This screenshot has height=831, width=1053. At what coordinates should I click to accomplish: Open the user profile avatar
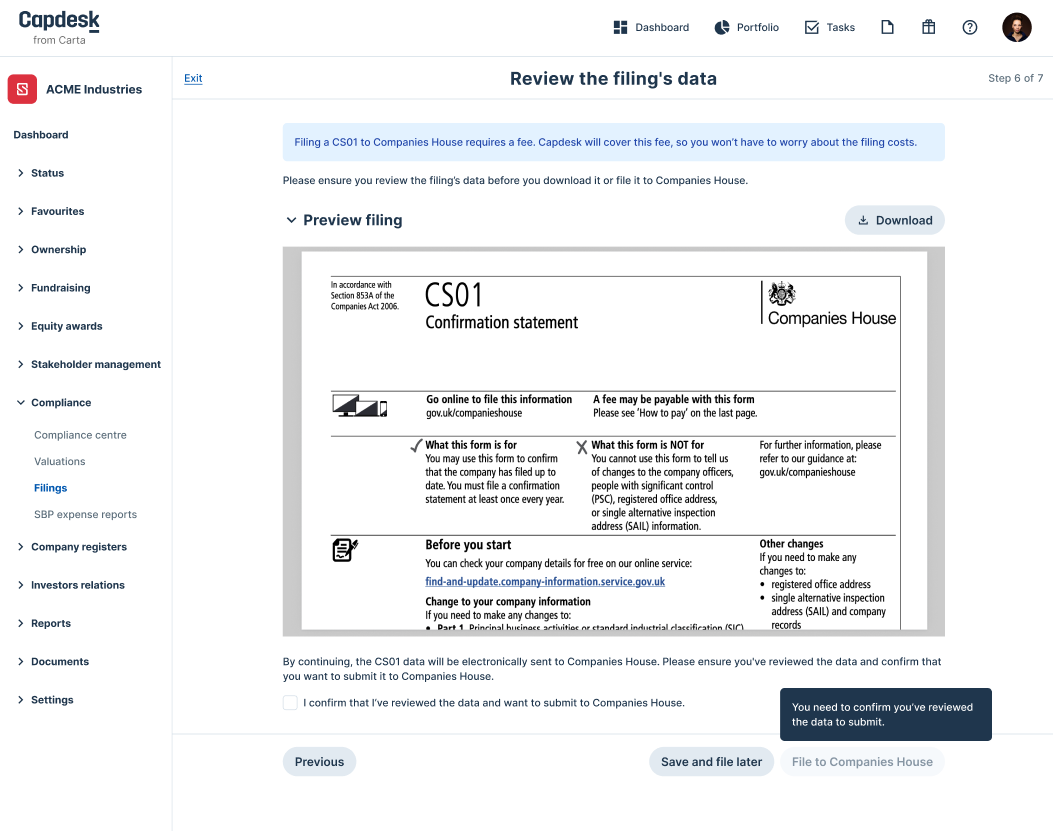pos(1016,27)
